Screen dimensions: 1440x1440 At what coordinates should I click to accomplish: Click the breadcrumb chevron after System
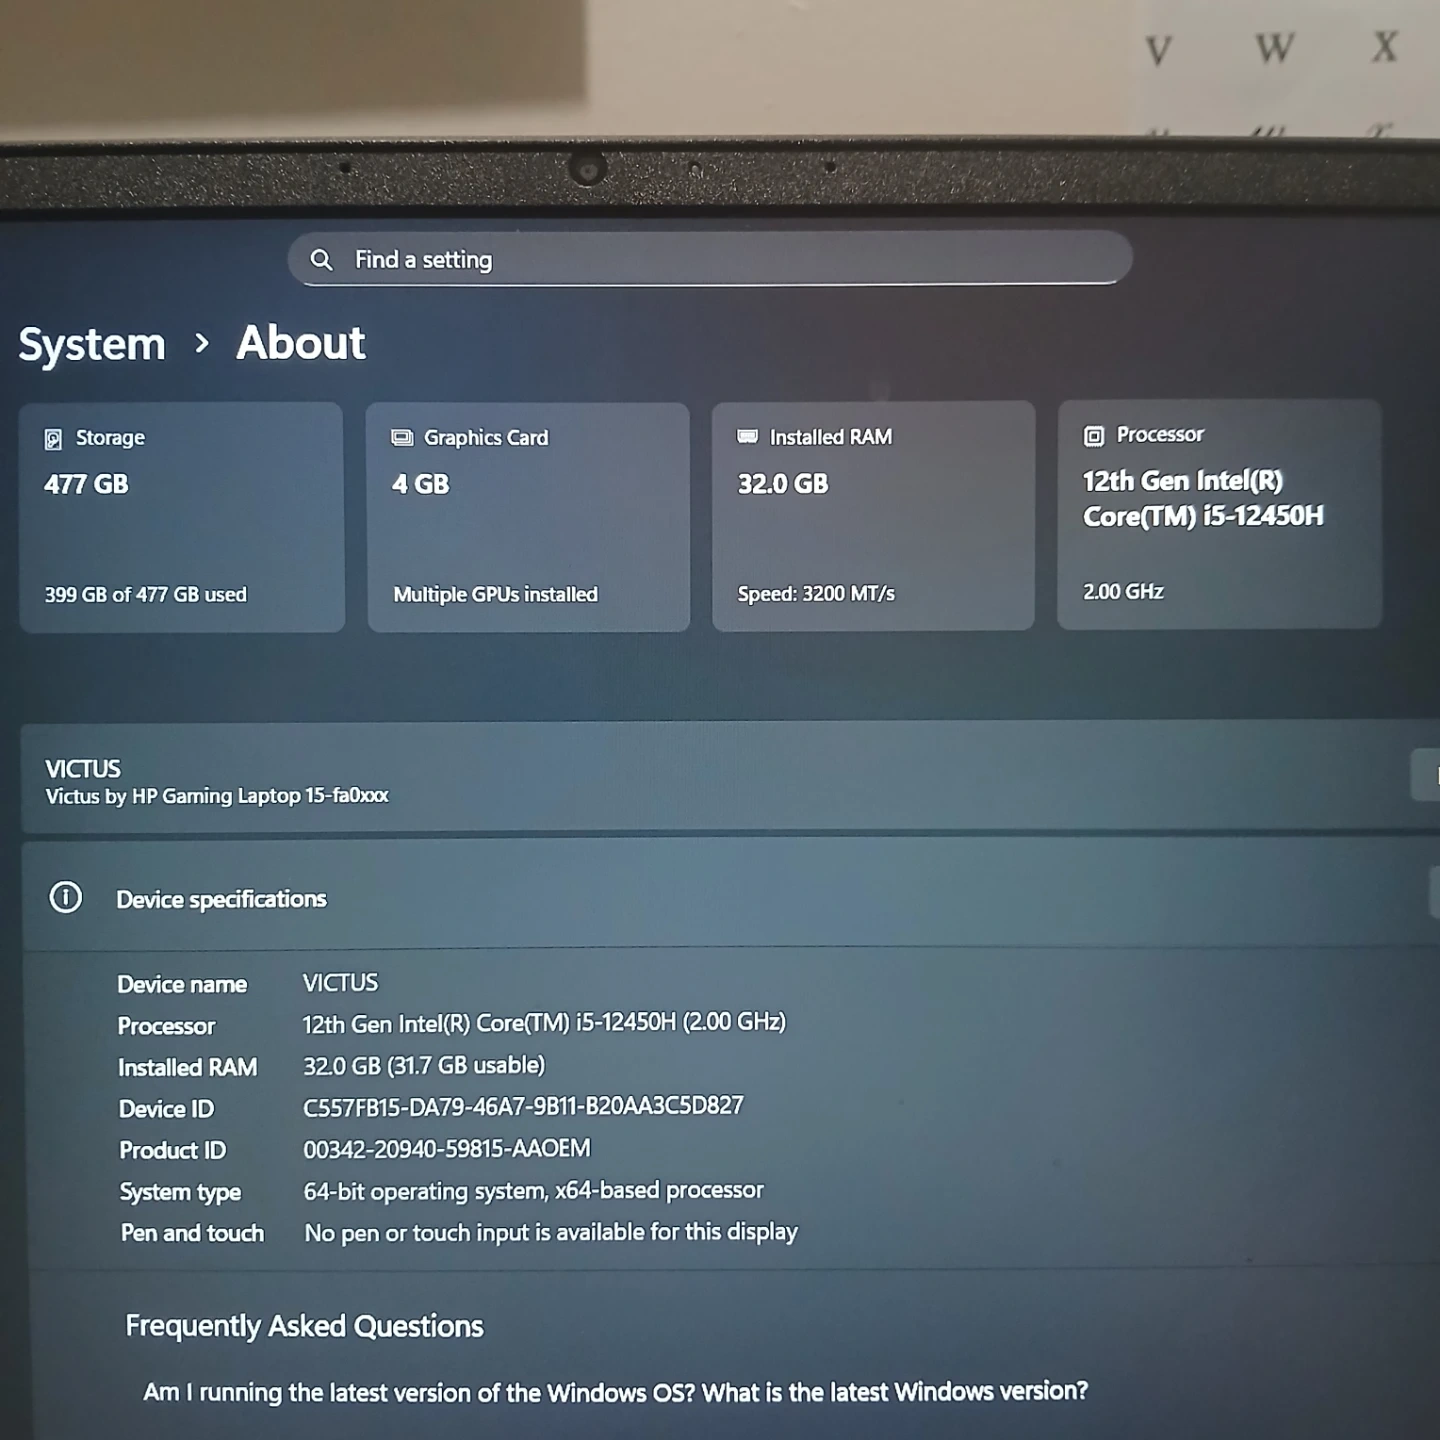click(x=202, y=344)
